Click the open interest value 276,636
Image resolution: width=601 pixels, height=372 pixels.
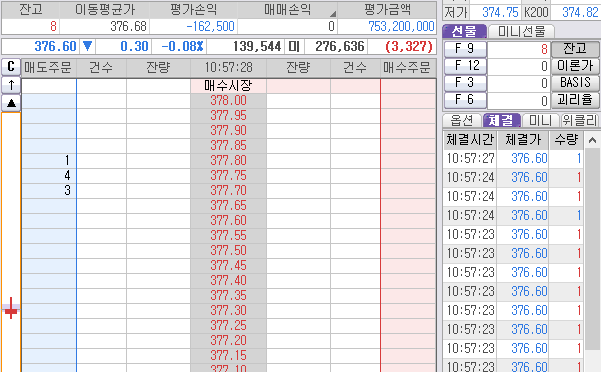coord(340,46)
